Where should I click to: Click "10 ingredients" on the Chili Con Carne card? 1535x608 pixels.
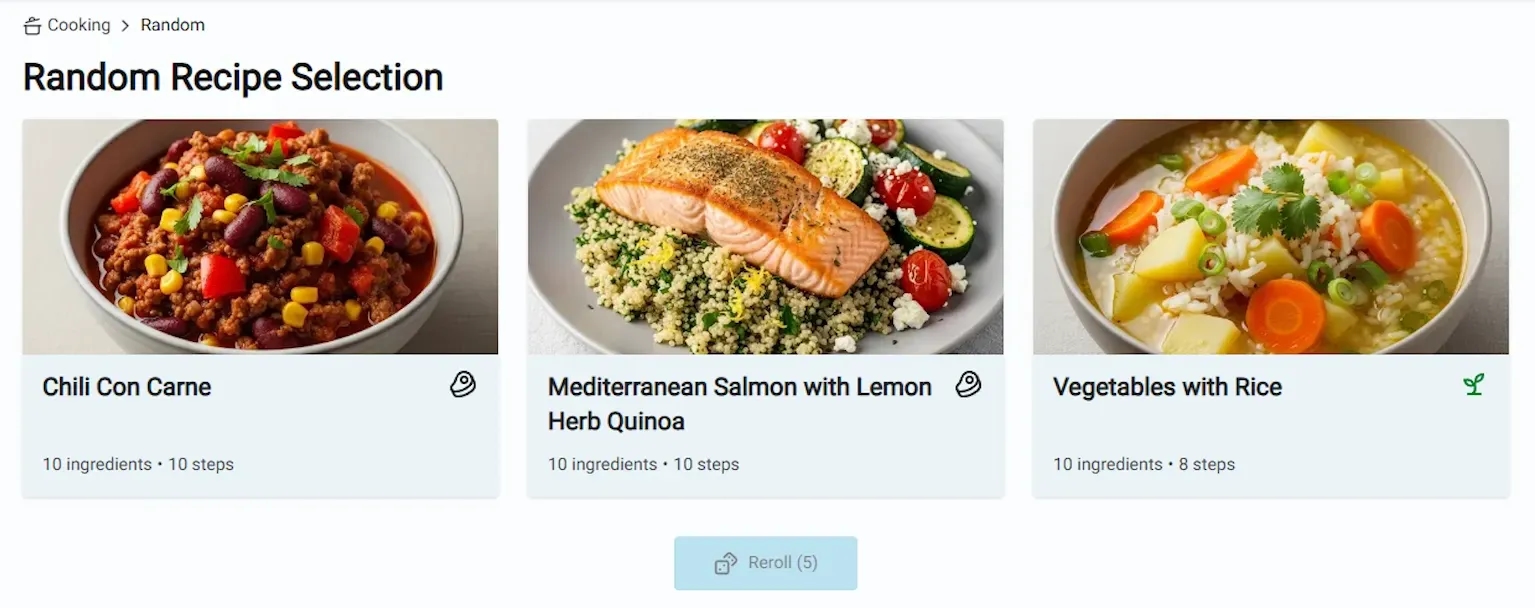tap(97, 464)
